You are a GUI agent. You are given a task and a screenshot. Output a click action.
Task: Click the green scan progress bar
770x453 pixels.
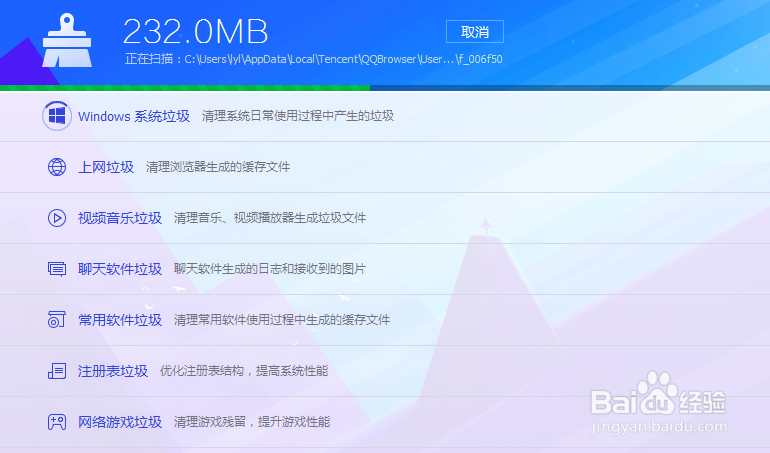pyautogui.click(x=185, y=88)
